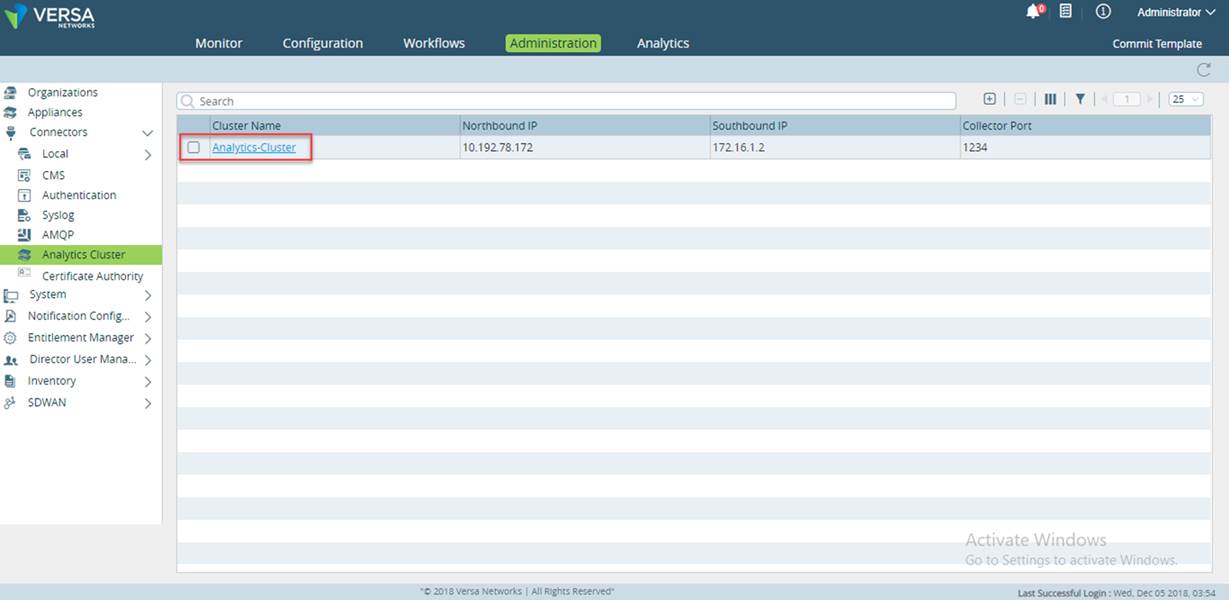The image size is (1229, 600).
Task: Open the column chooser icon
Action: pyautogui.click(x=1050, y=99)
